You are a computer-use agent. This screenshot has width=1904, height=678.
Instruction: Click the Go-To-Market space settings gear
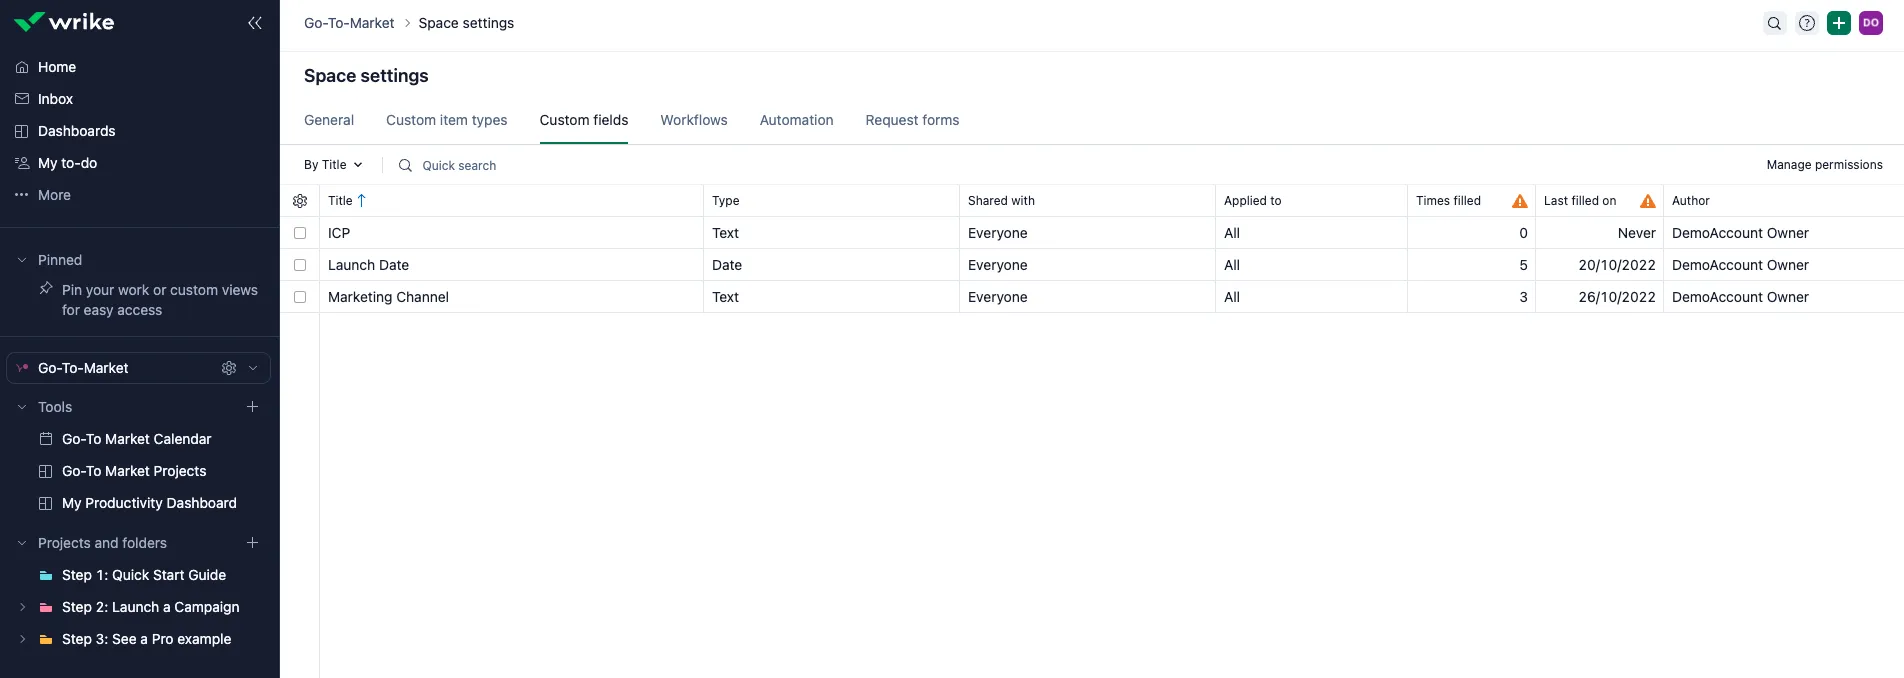229,368
